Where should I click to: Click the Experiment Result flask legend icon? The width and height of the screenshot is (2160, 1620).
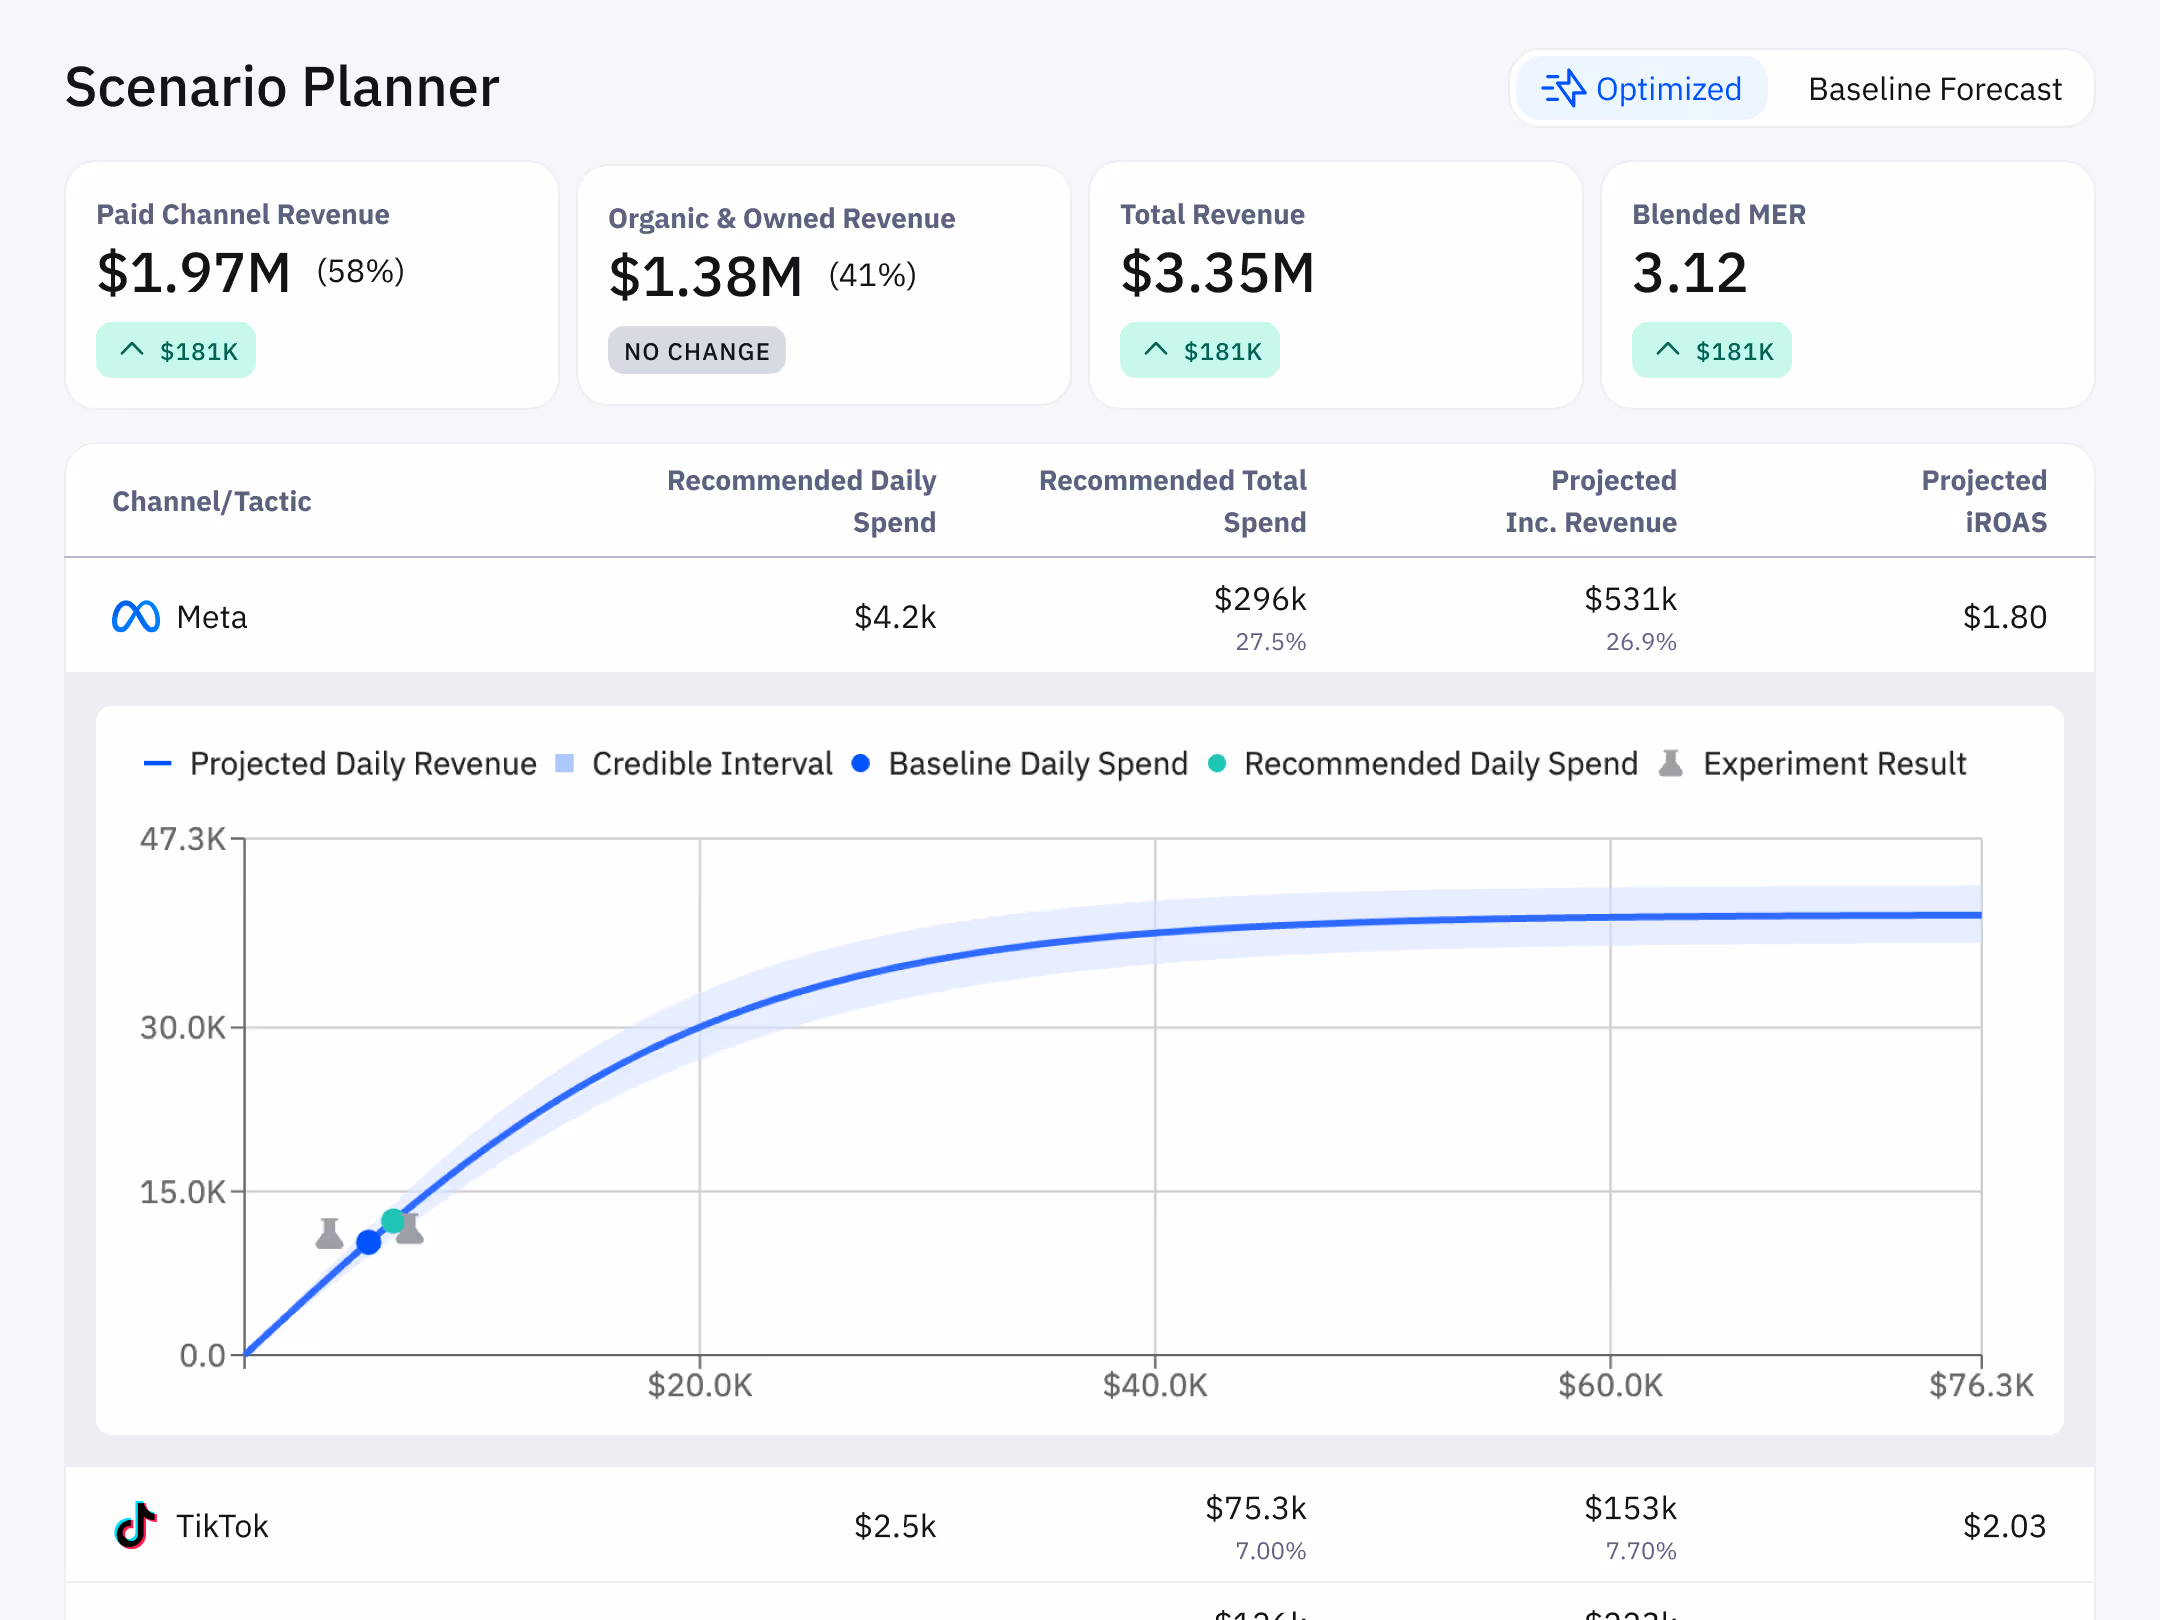(1670, 764)
